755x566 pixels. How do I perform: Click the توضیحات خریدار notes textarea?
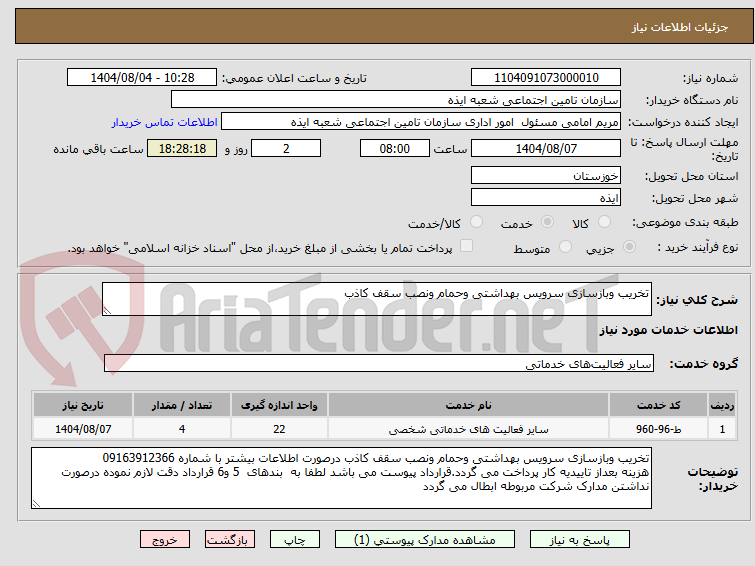[341, 478]
